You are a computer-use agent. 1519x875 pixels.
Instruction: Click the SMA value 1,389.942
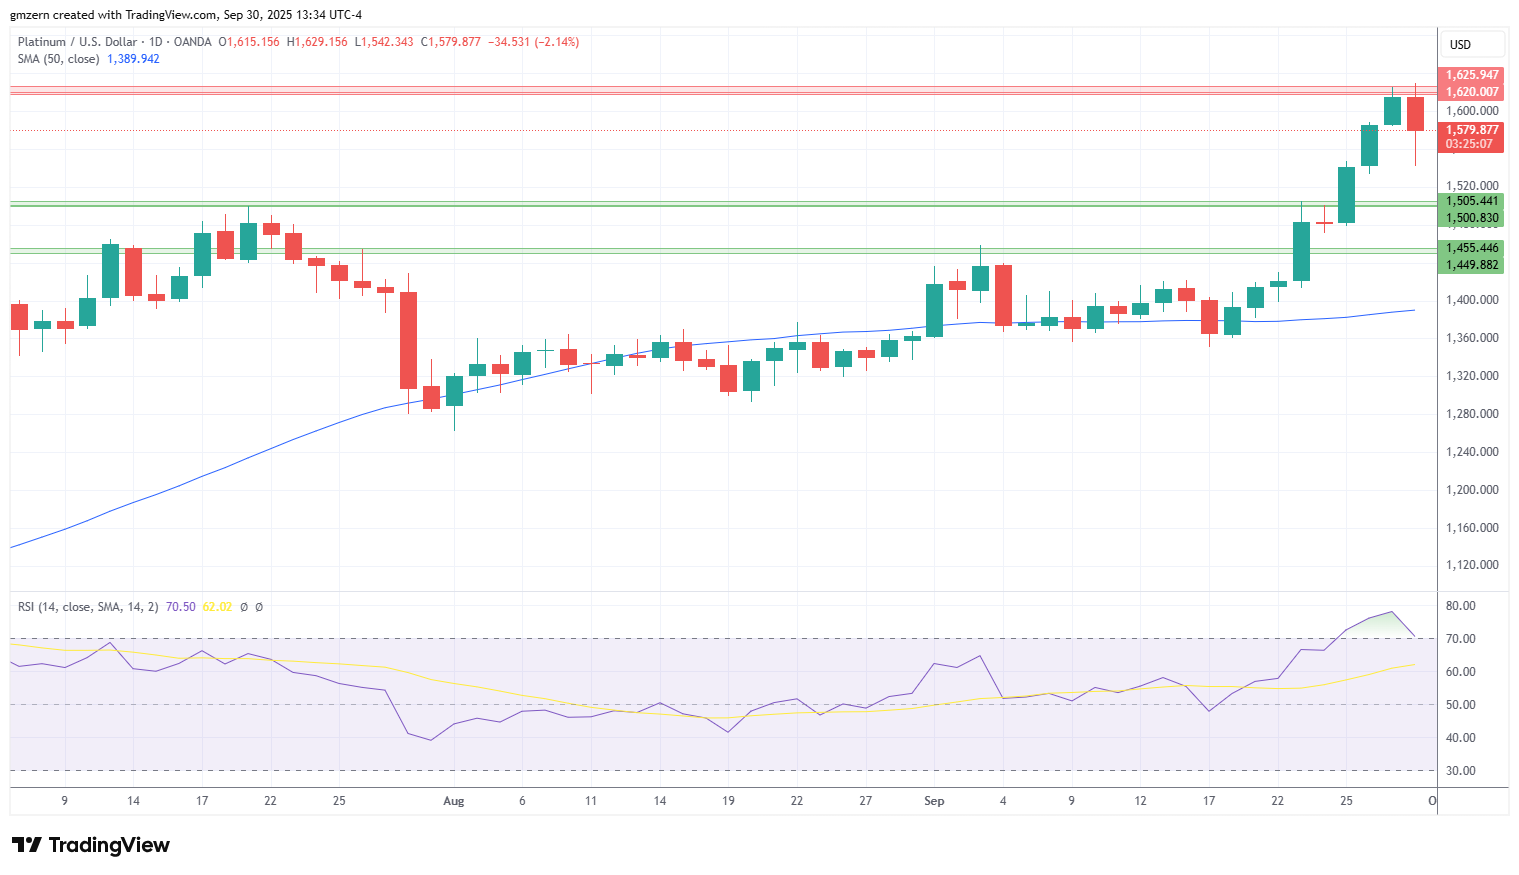133,59
